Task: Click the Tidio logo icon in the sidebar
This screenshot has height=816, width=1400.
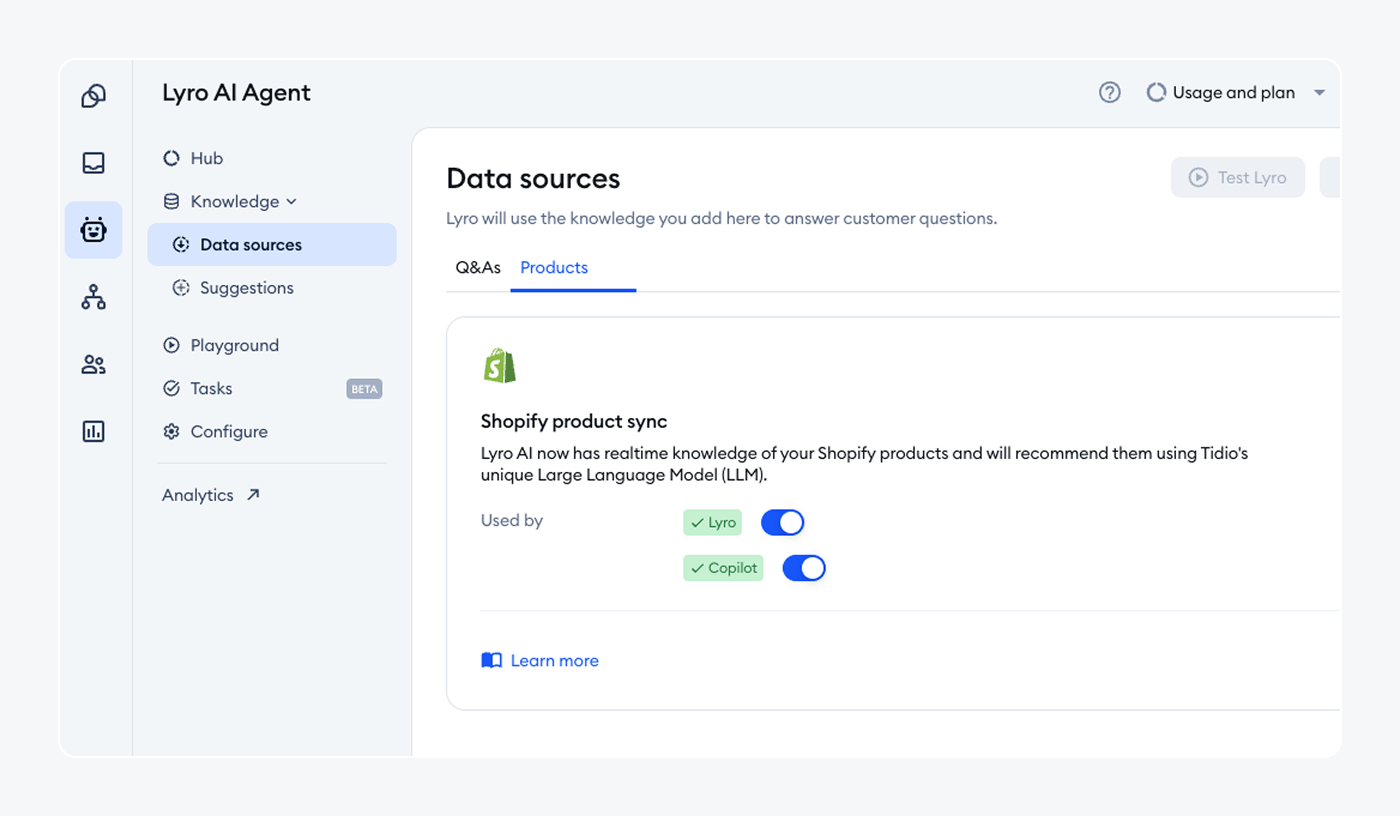Action: (x=93, y=96)
